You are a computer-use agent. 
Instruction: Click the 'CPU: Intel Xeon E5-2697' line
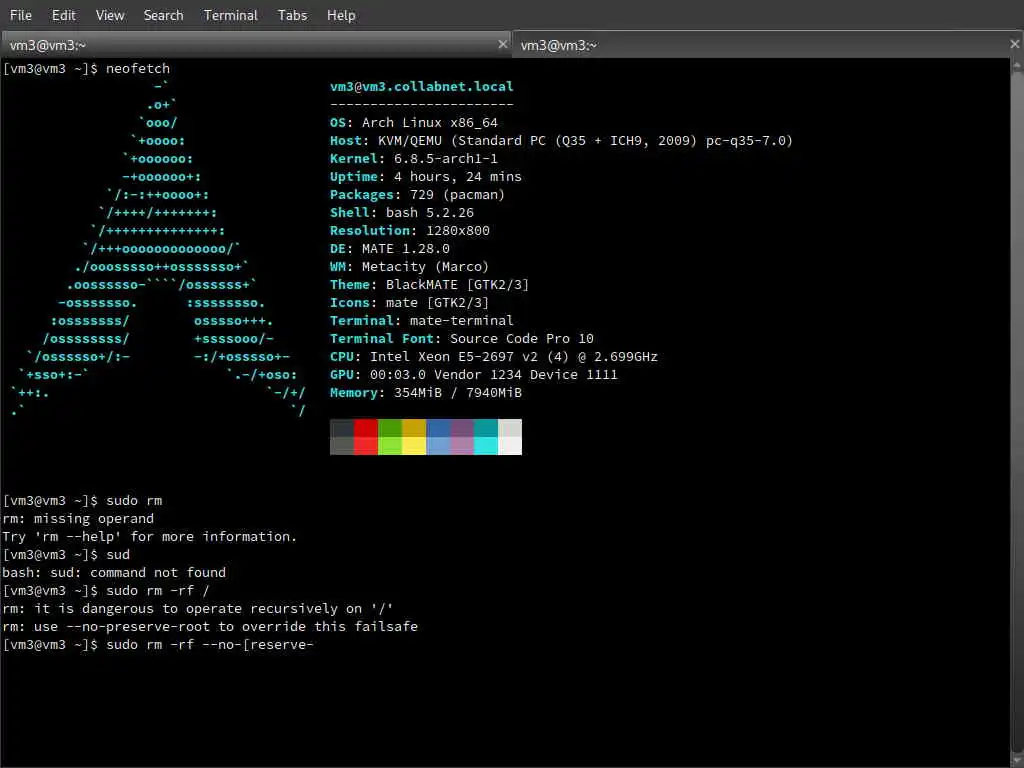494,357
